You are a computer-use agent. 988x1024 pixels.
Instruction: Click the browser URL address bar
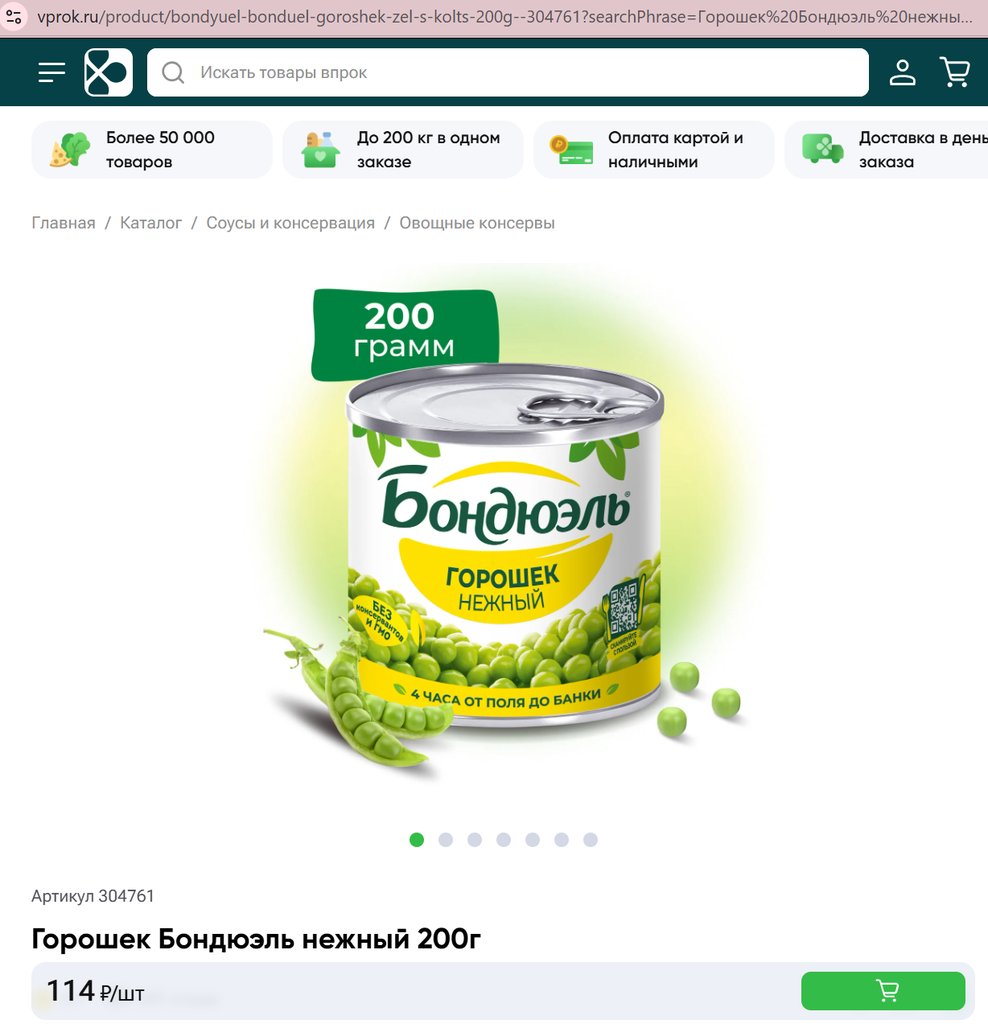tap(504, 16)
